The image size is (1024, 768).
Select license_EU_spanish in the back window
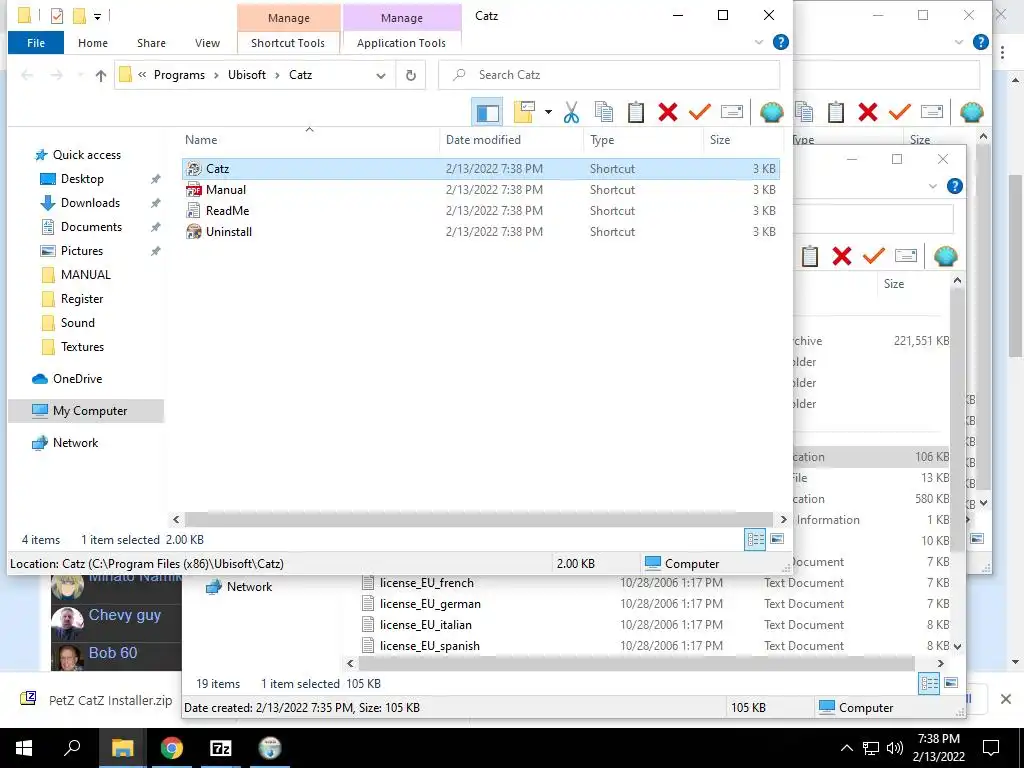[430, 646]
